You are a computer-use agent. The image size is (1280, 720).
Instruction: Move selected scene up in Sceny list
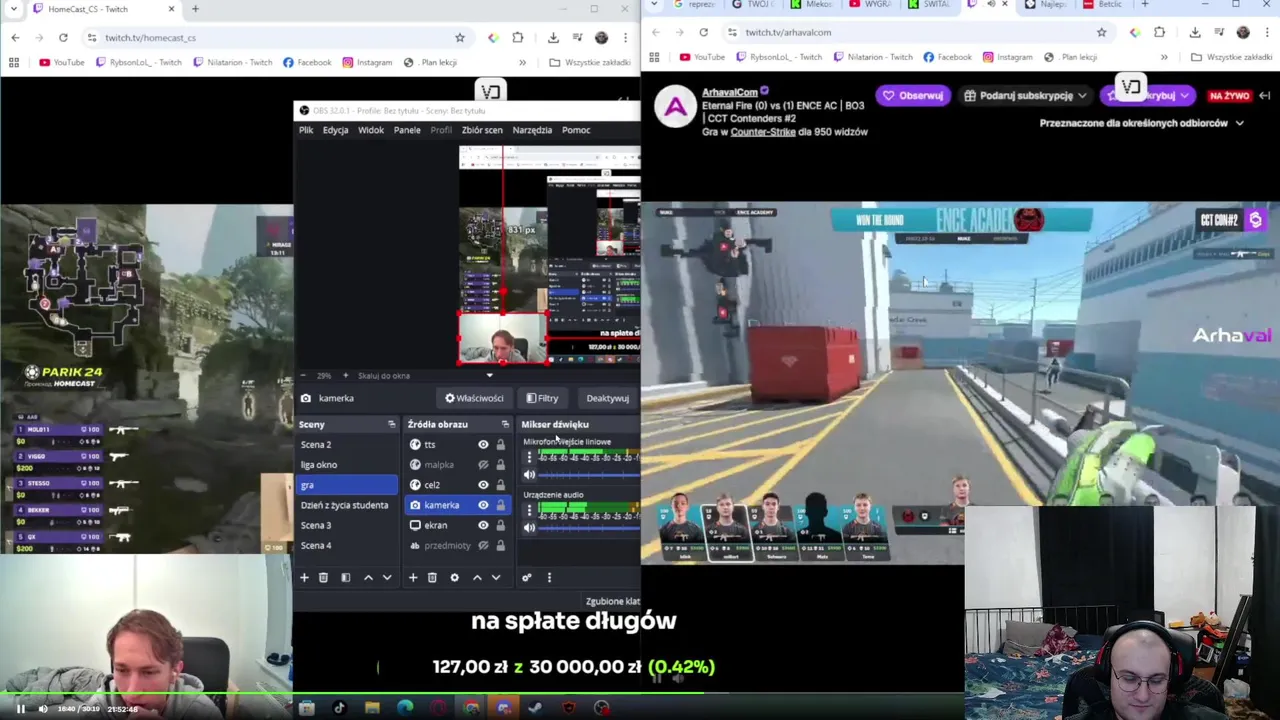coord(368,577)
